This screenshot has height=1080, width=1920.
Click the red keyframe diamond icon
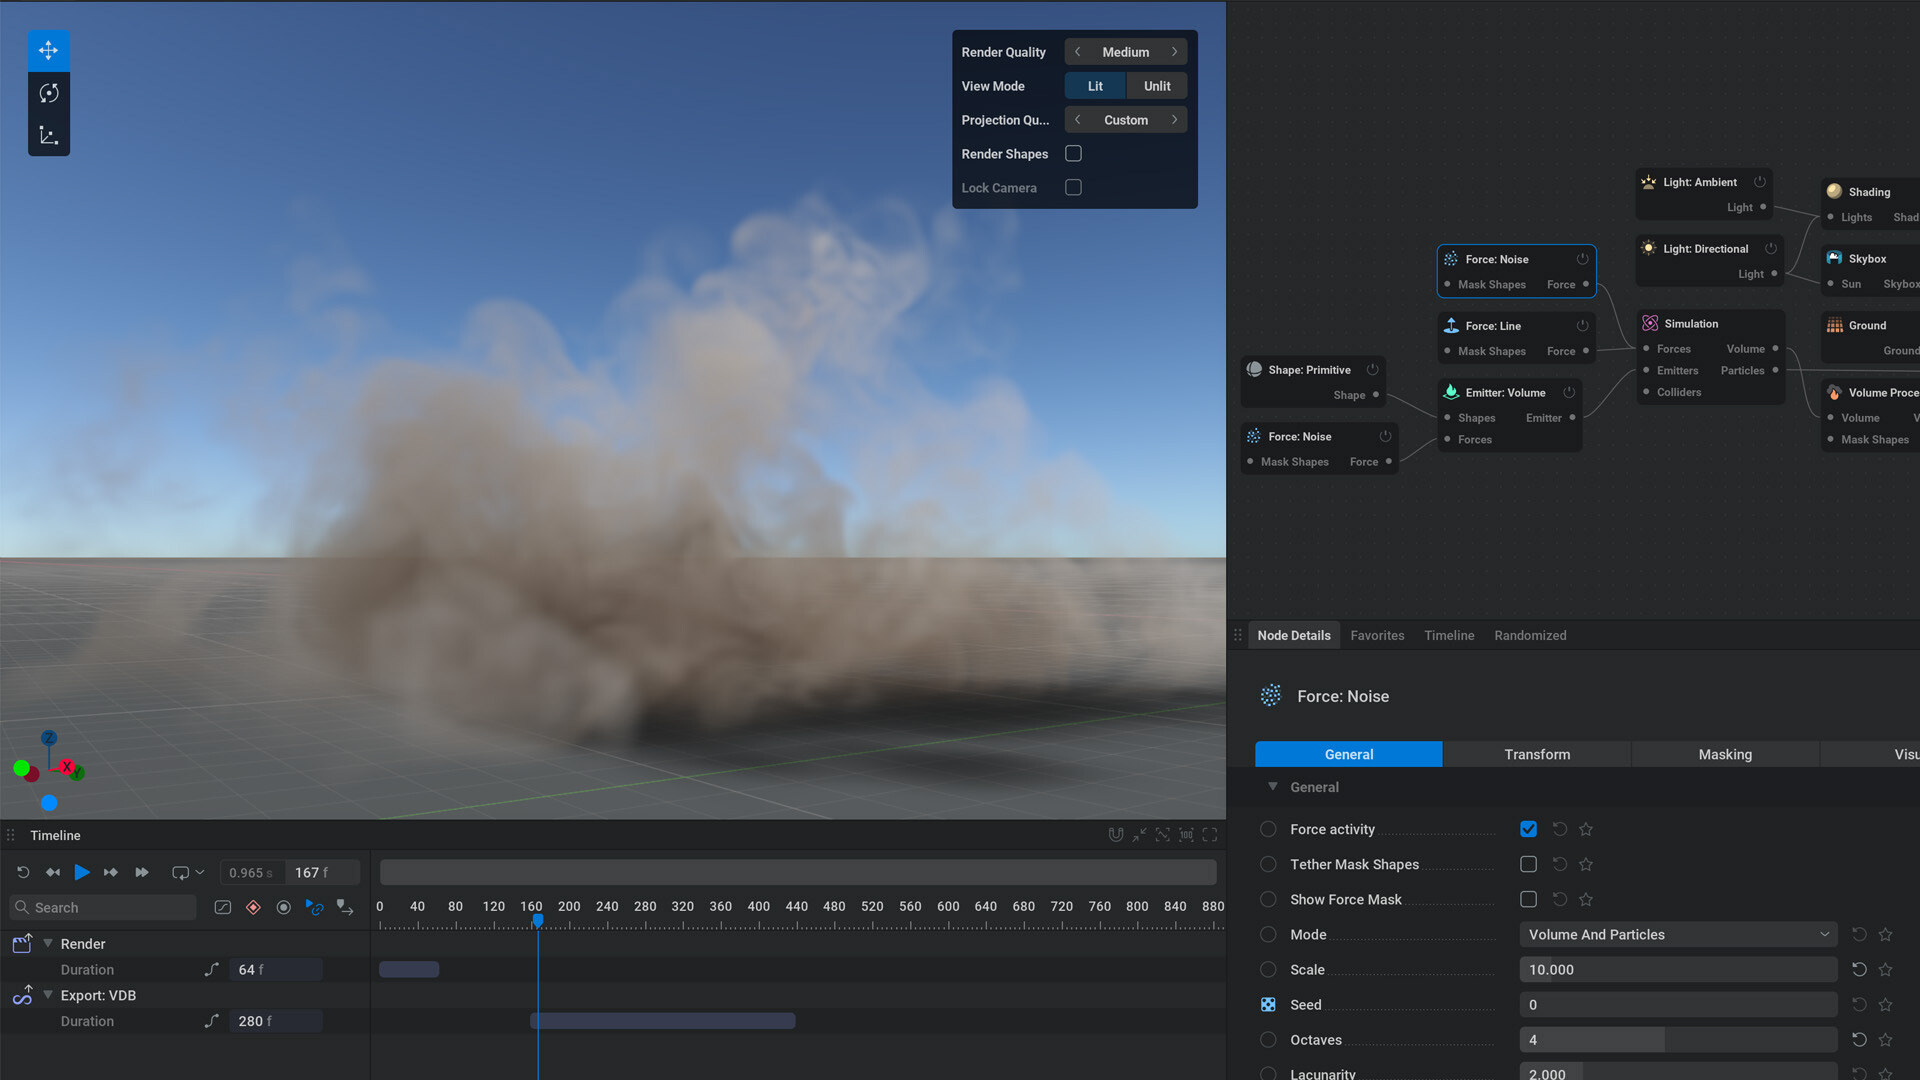pyautogui.click(x=253, y=907)
